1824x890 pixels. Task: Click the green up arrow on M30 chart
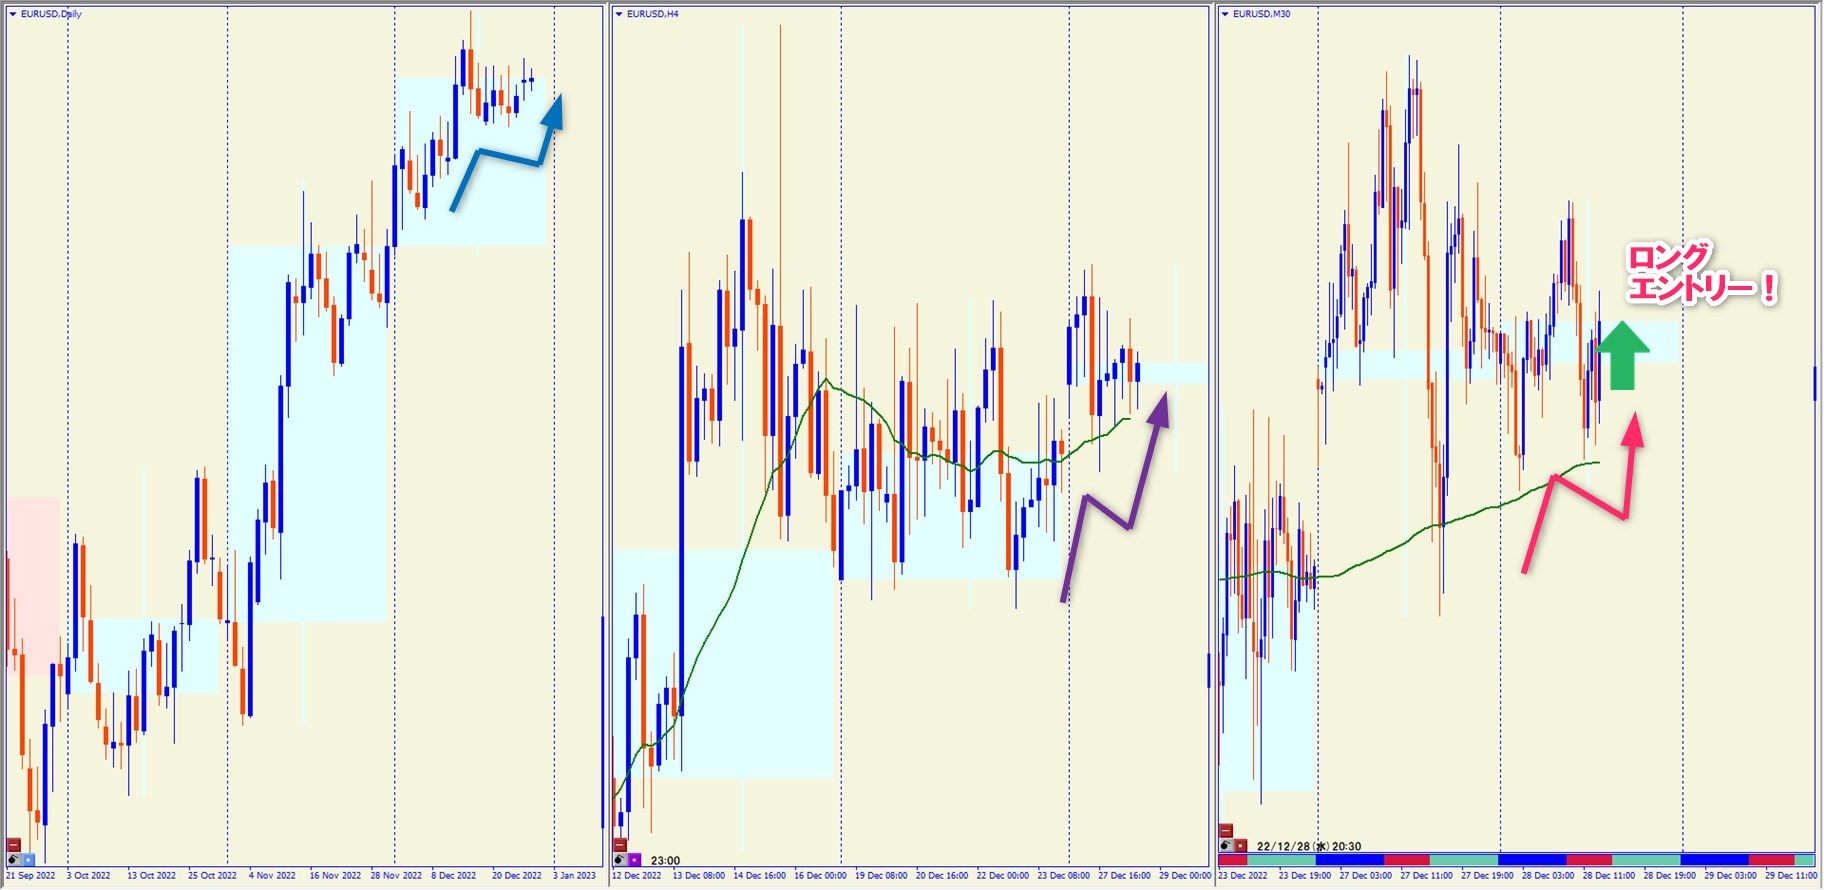point(1622,356)
